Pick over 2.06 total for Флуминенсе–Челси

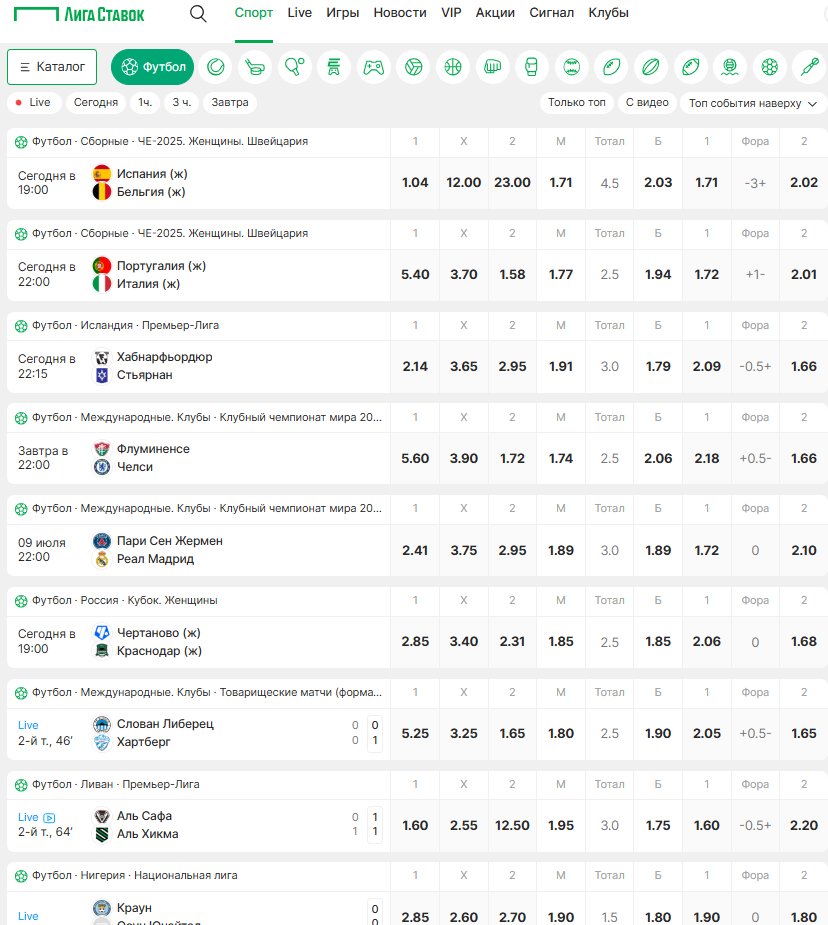[x=658, y=458]
